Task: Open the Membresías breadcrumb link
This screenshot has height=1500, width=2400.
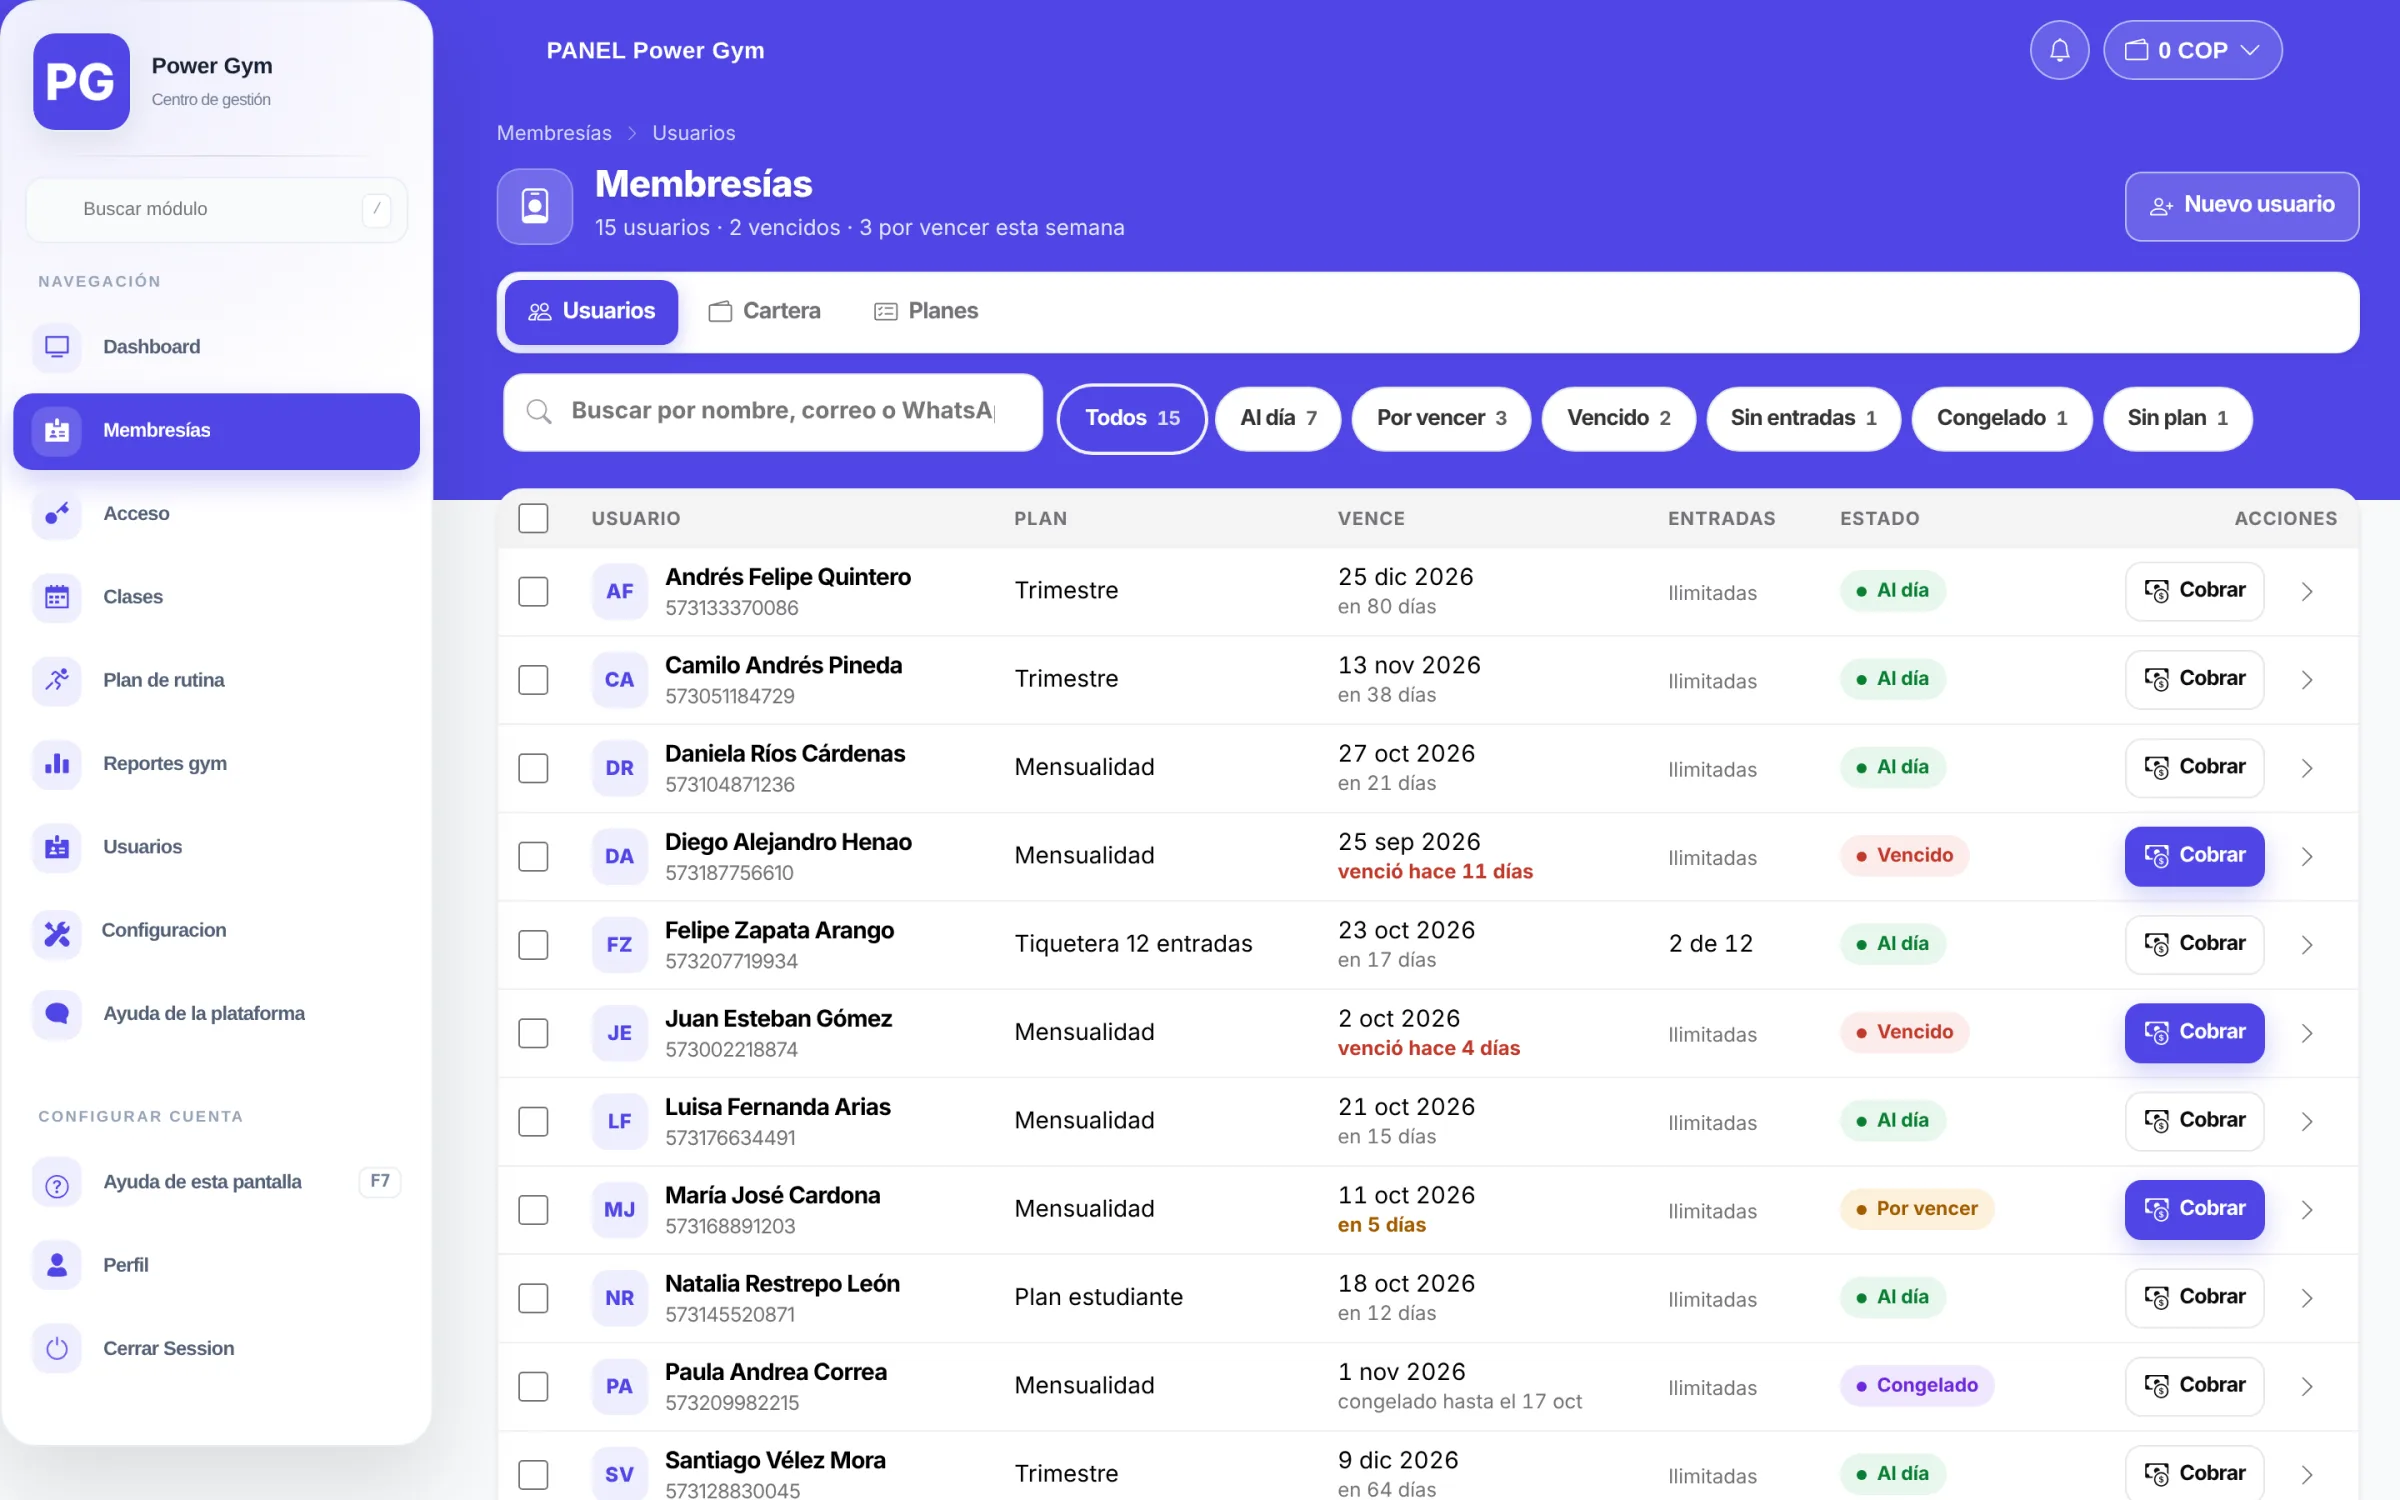Action: tap(554, 133)
